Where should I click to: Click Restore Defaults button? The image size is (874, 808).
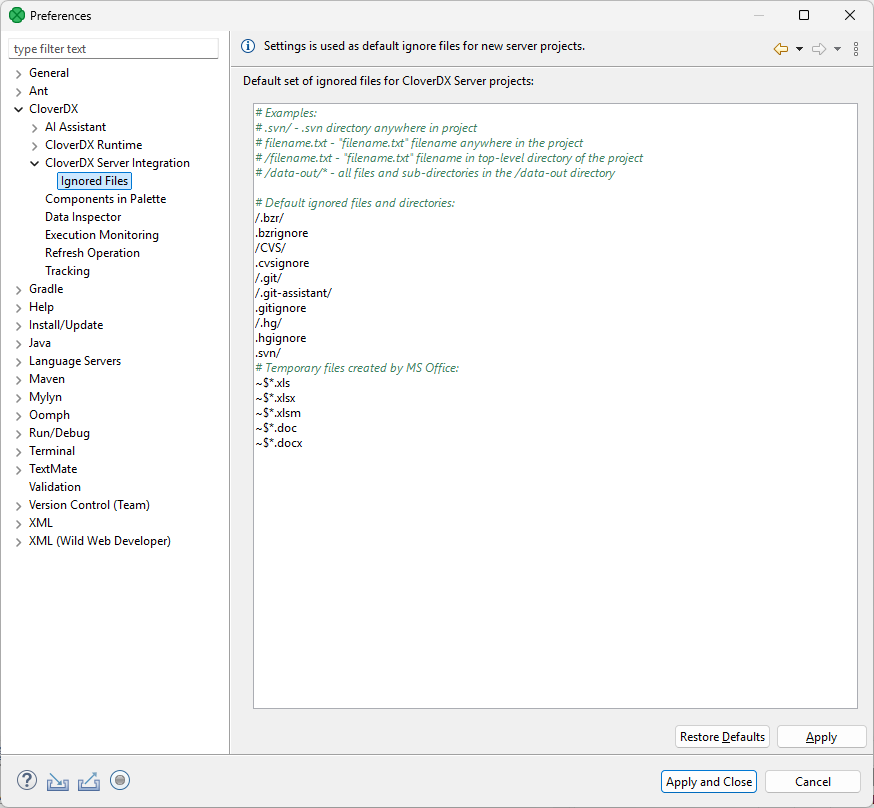tap(722, 737)
